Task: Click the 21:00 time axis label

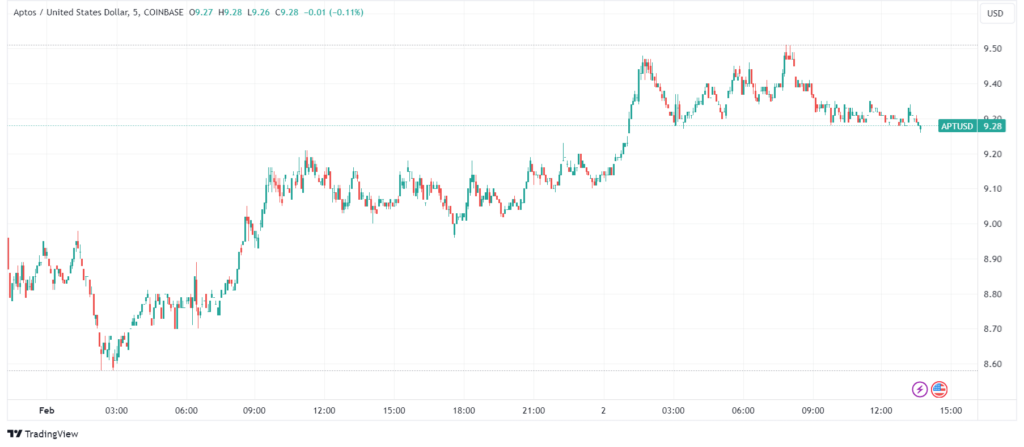Action: tap(533, 410)
